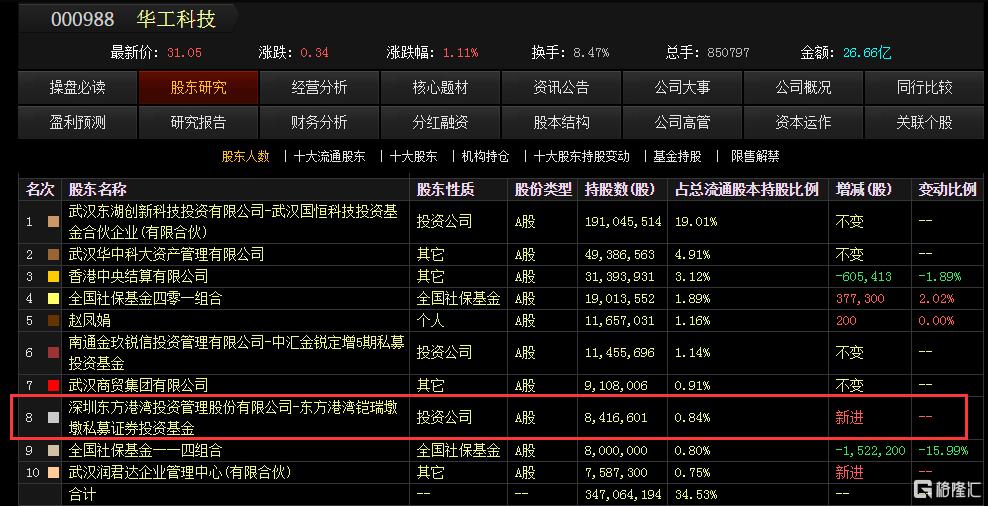Select color swatch for 武汉华中科大资产管理 row

pos(54,255)
